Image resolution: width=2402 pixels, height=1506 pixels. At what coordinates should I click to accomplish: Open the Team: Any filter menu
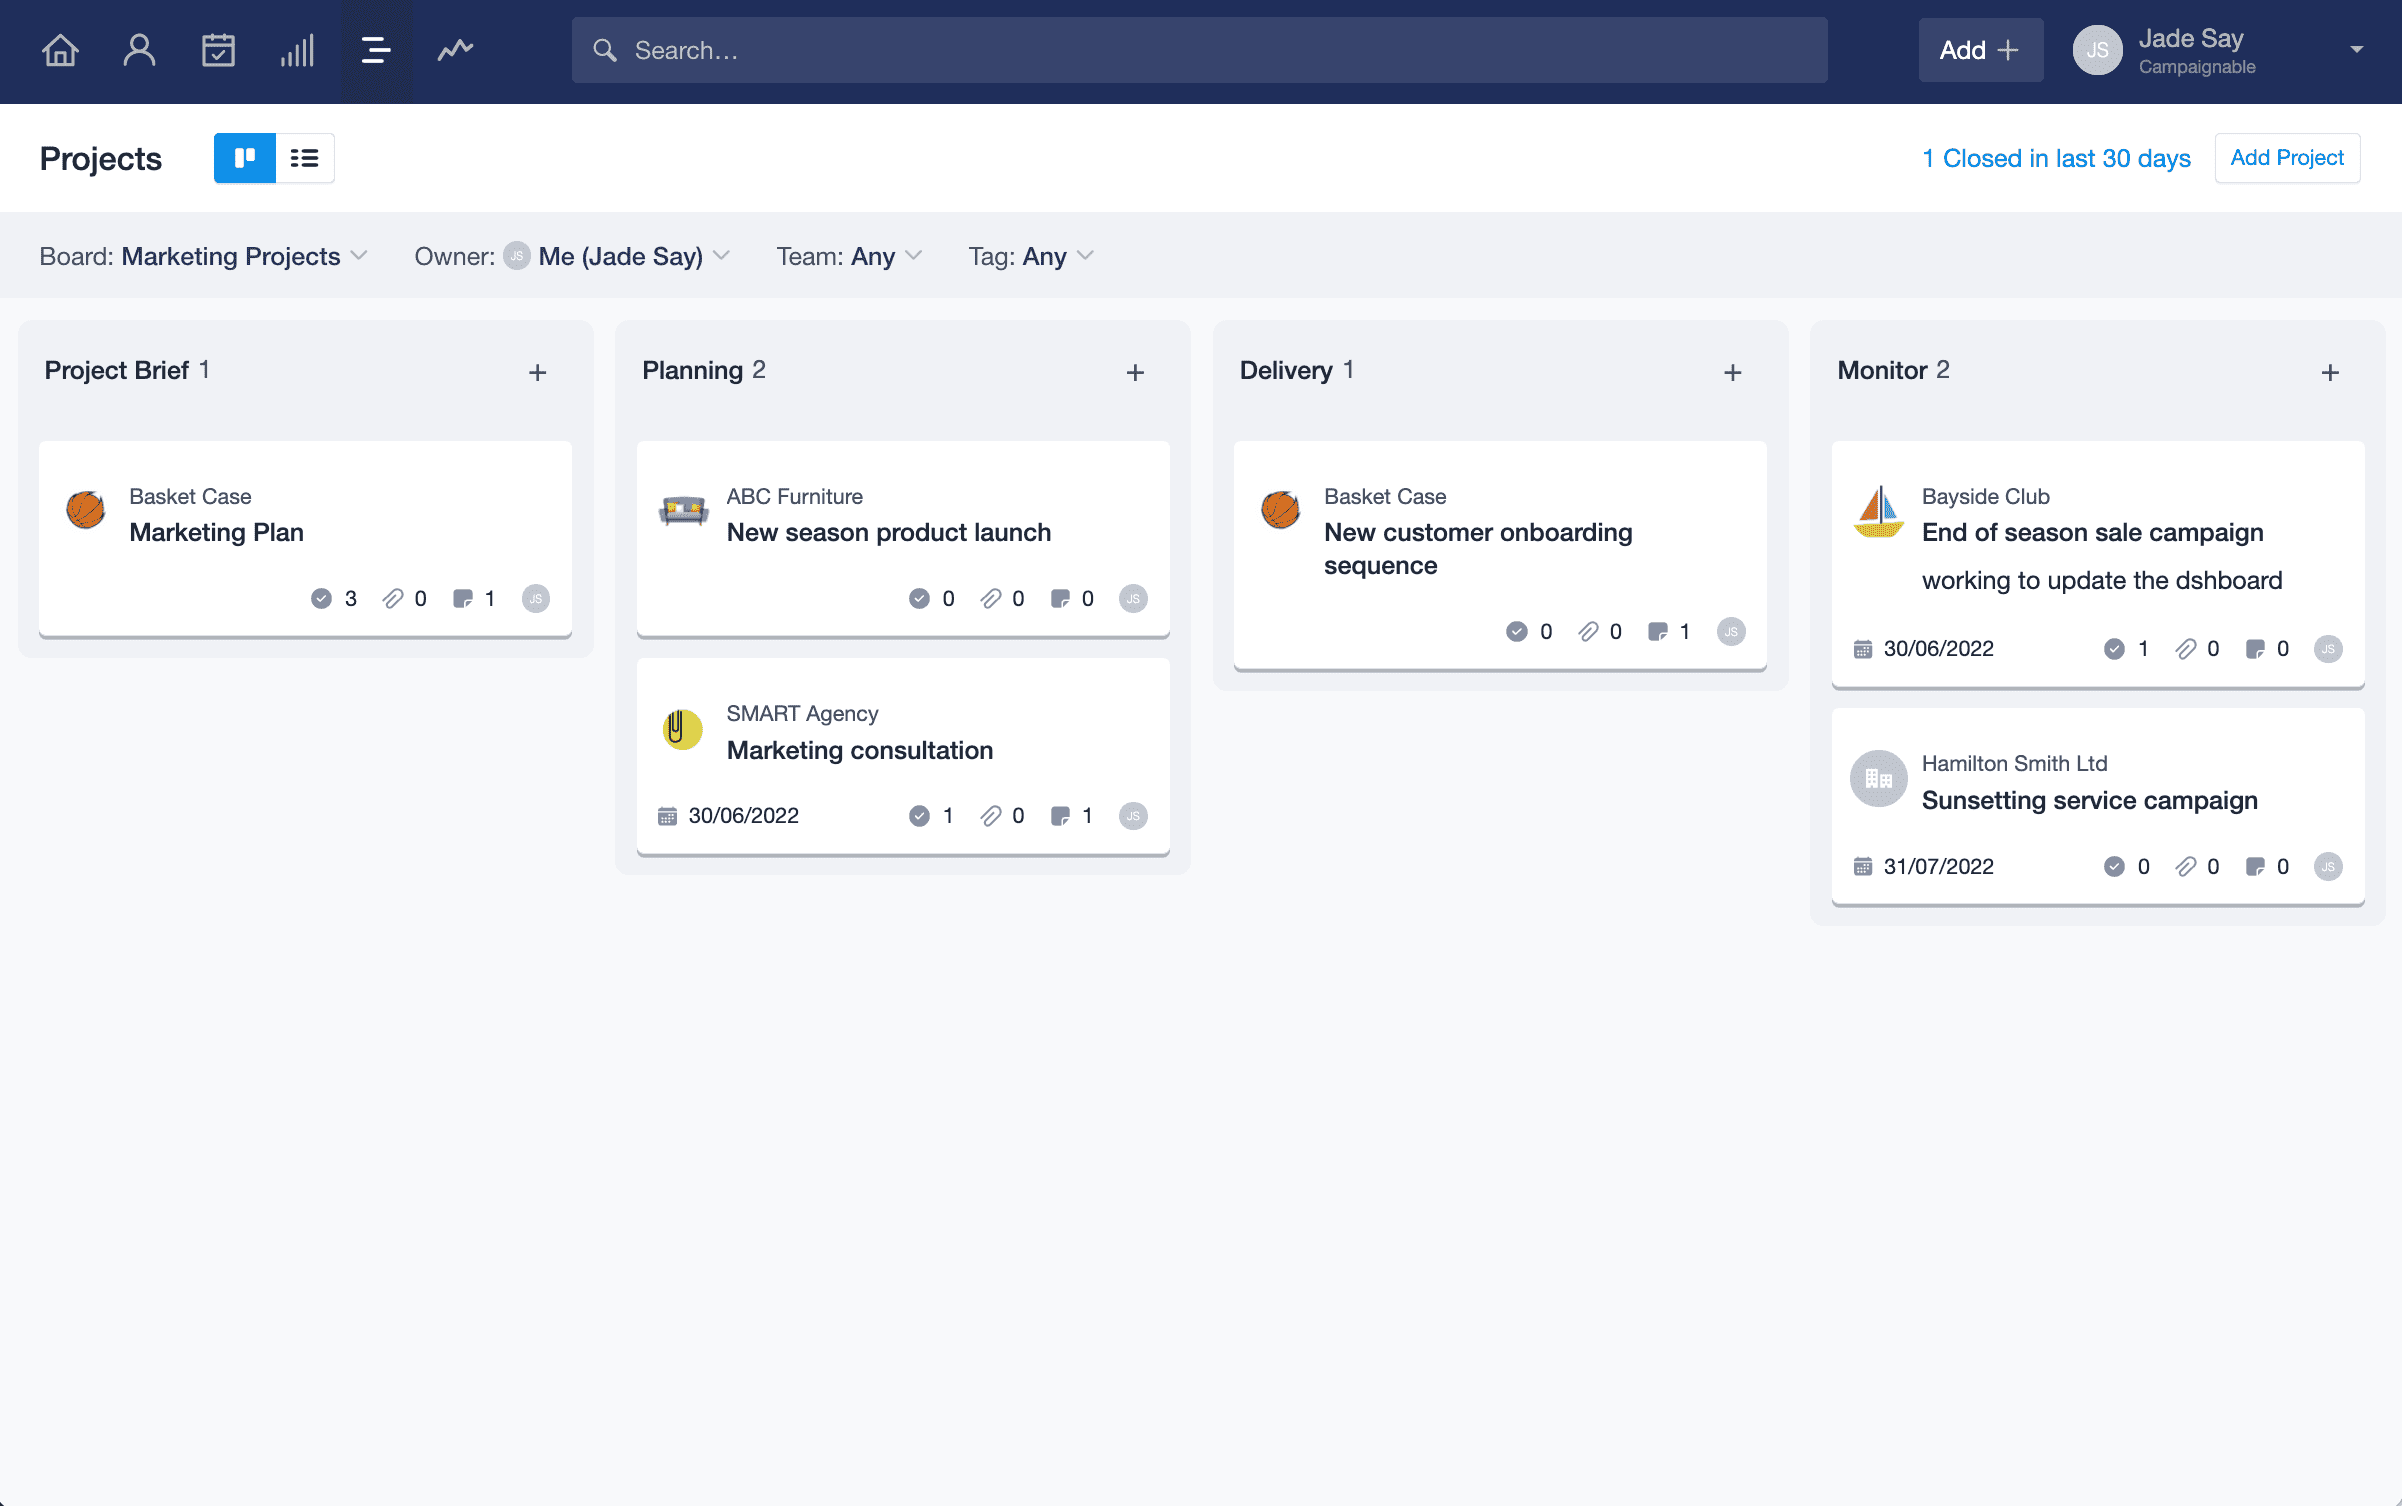tap(852, 257)
